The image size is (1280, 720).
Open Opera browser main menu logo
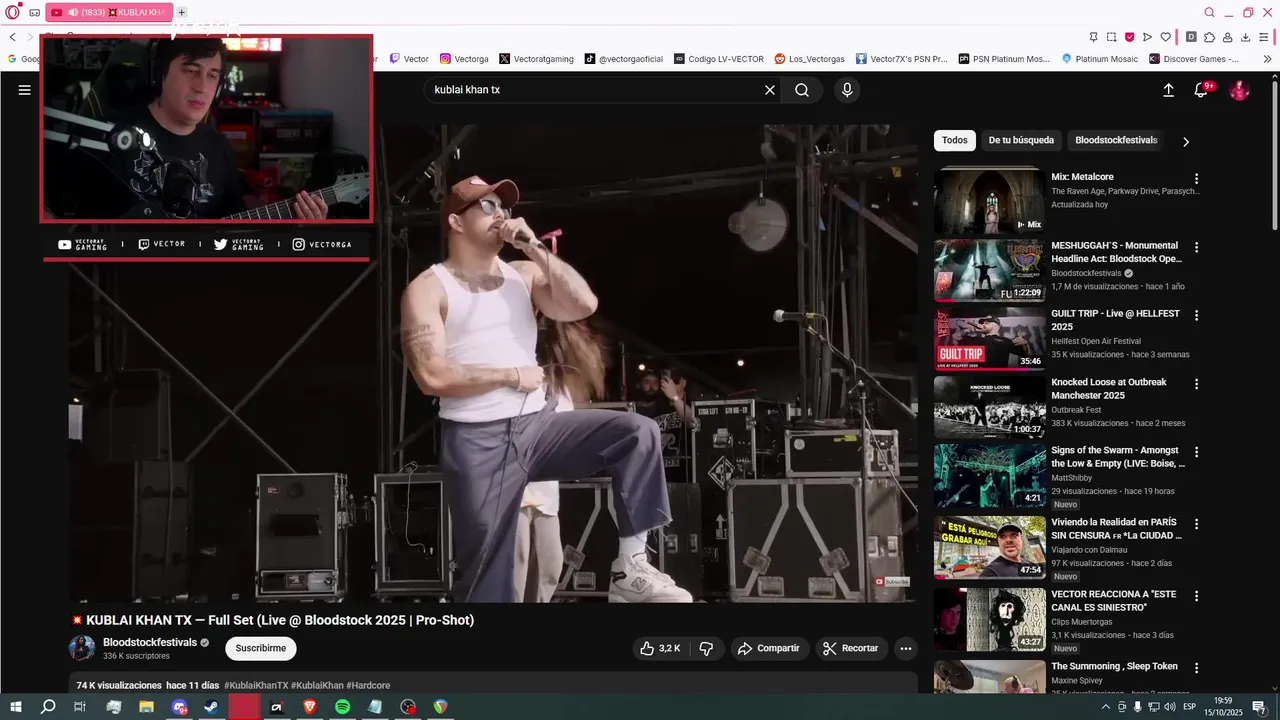[x=12, y=12]
